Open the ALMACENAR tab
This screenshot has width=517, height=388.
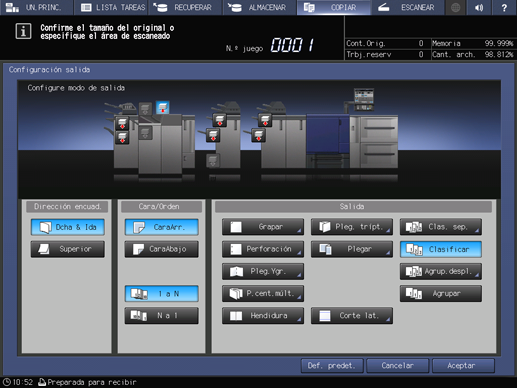260,7
